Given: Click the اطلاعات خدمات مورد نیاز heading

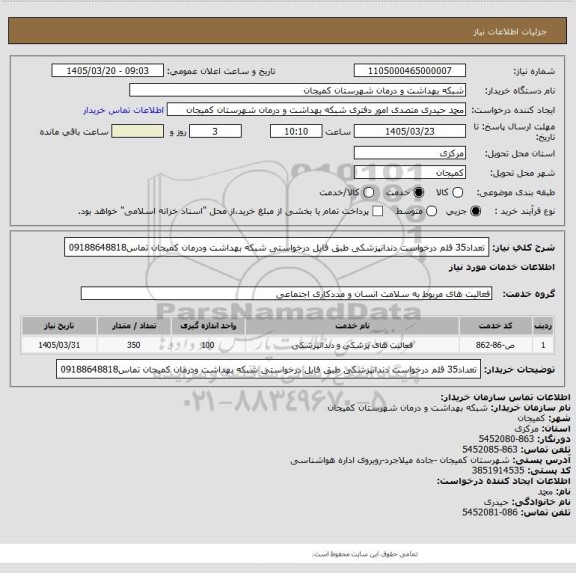Looking at the screenshot, I should click(x=502, y=267).
